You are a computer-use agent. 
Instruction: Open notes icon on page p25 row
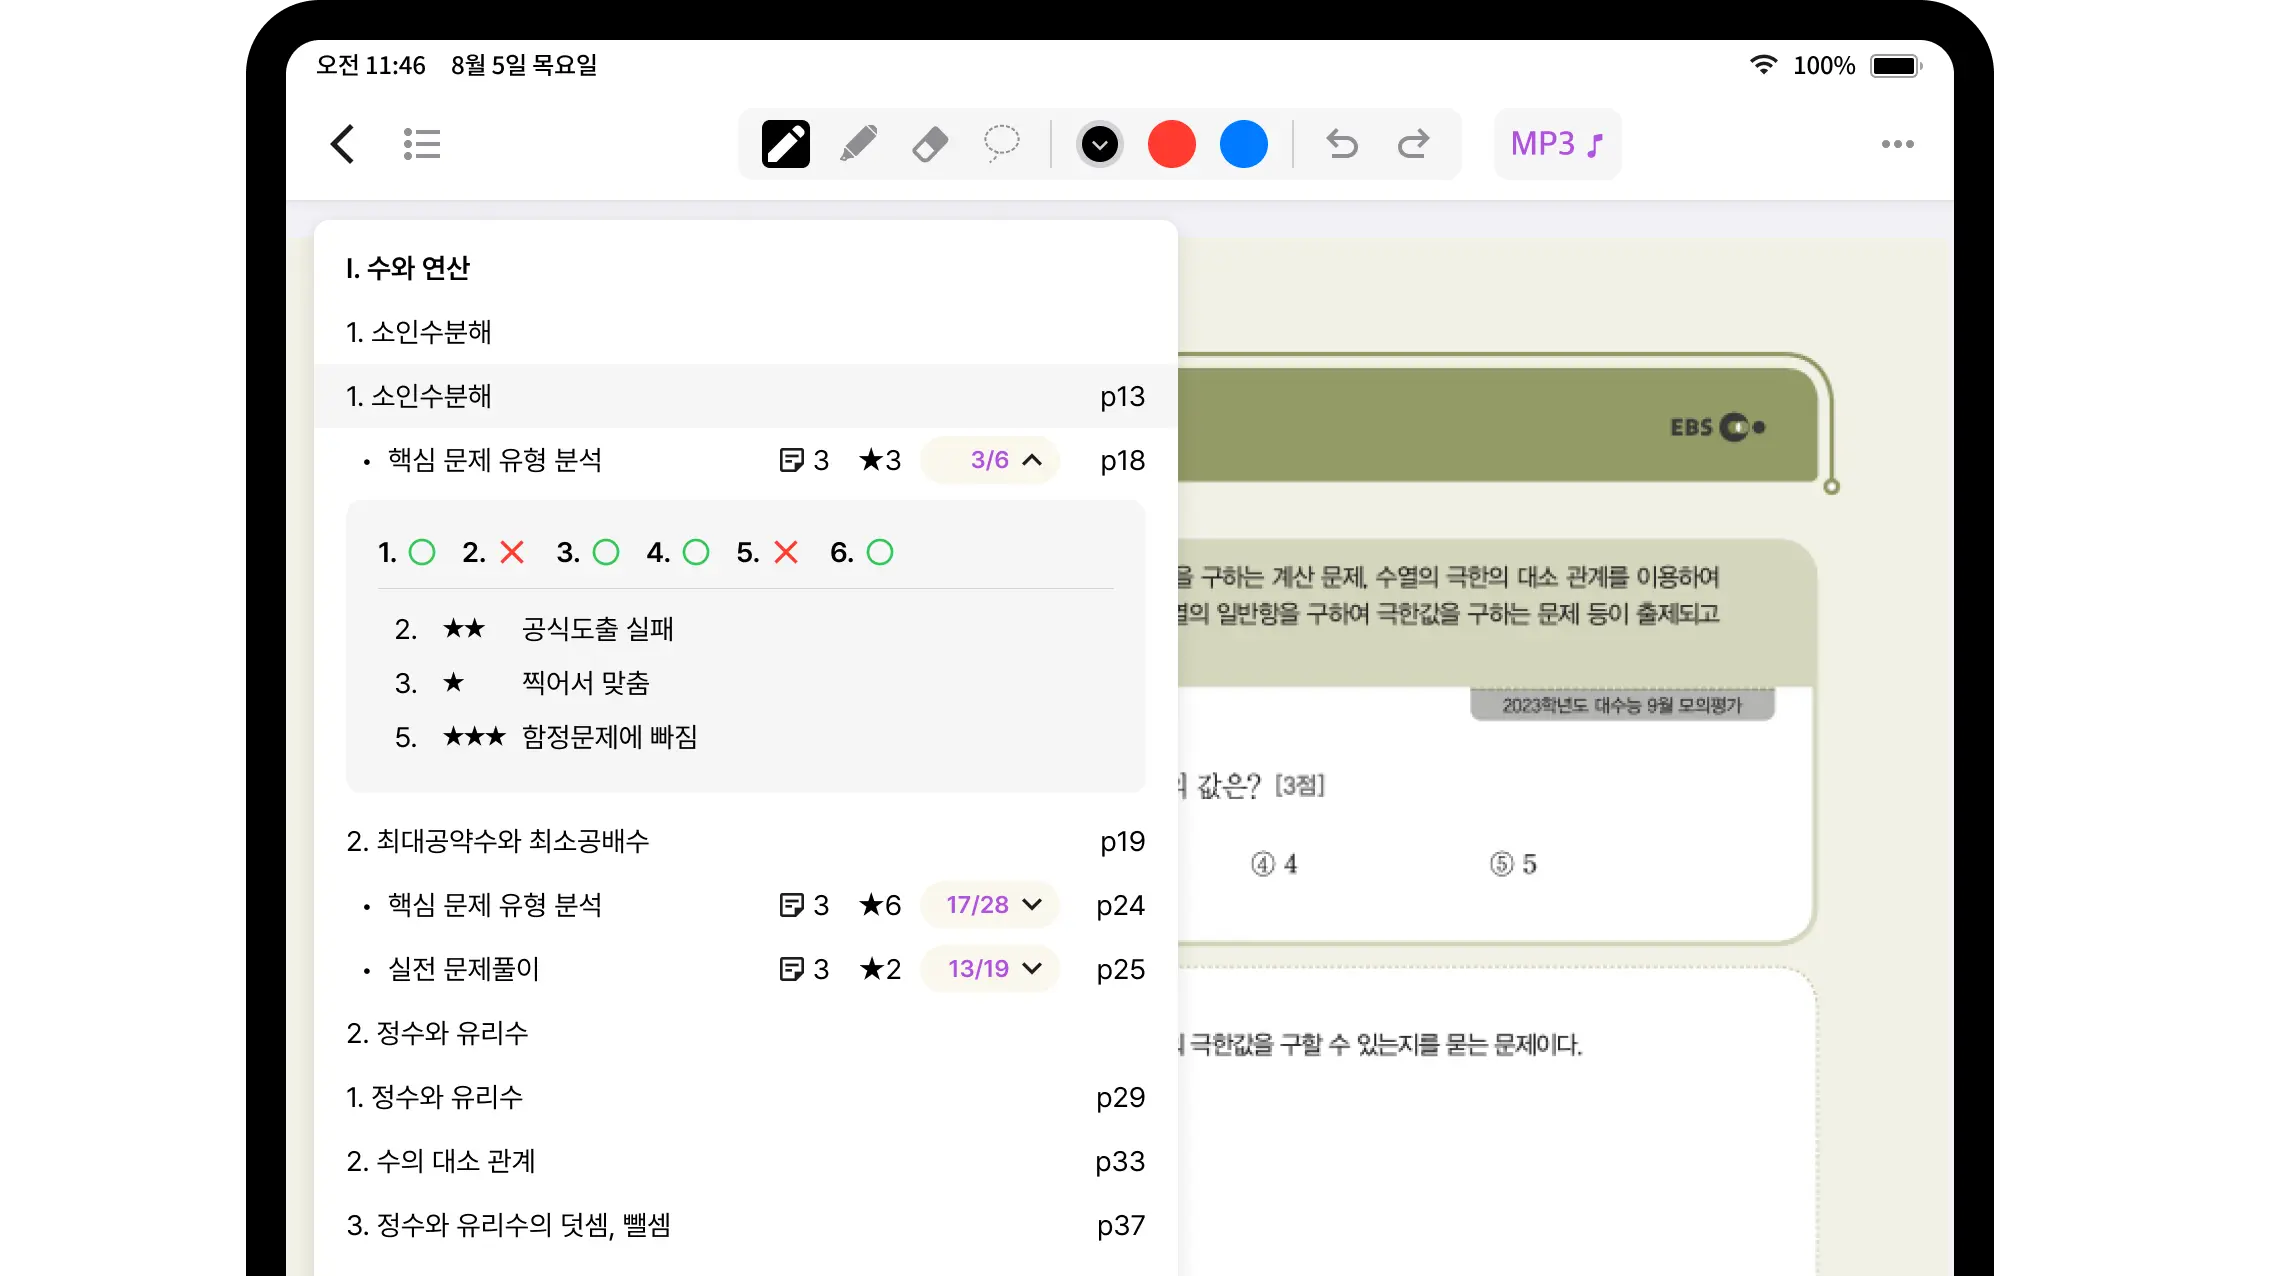coord(792,969)
